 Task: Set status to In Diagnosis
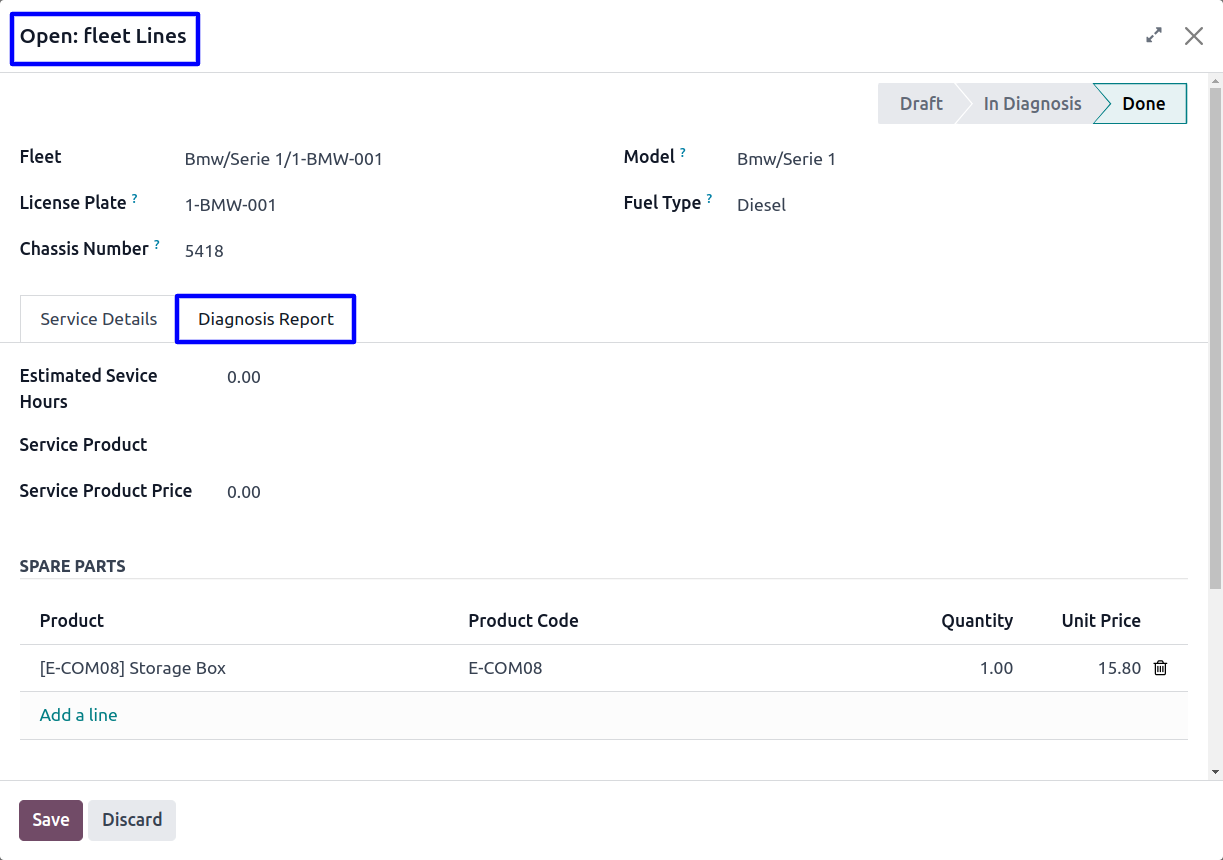[x=1031, y=104]
